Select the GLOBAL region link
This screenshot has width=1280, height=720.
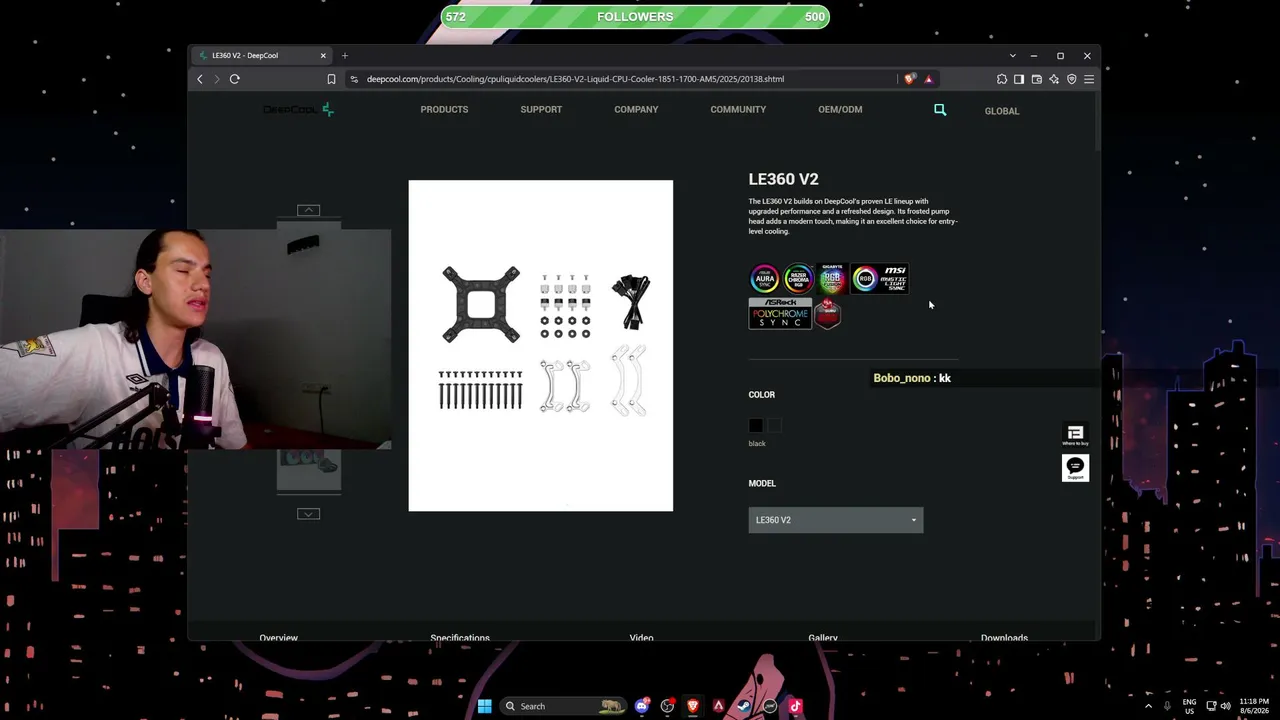[x=1002, y=111]
